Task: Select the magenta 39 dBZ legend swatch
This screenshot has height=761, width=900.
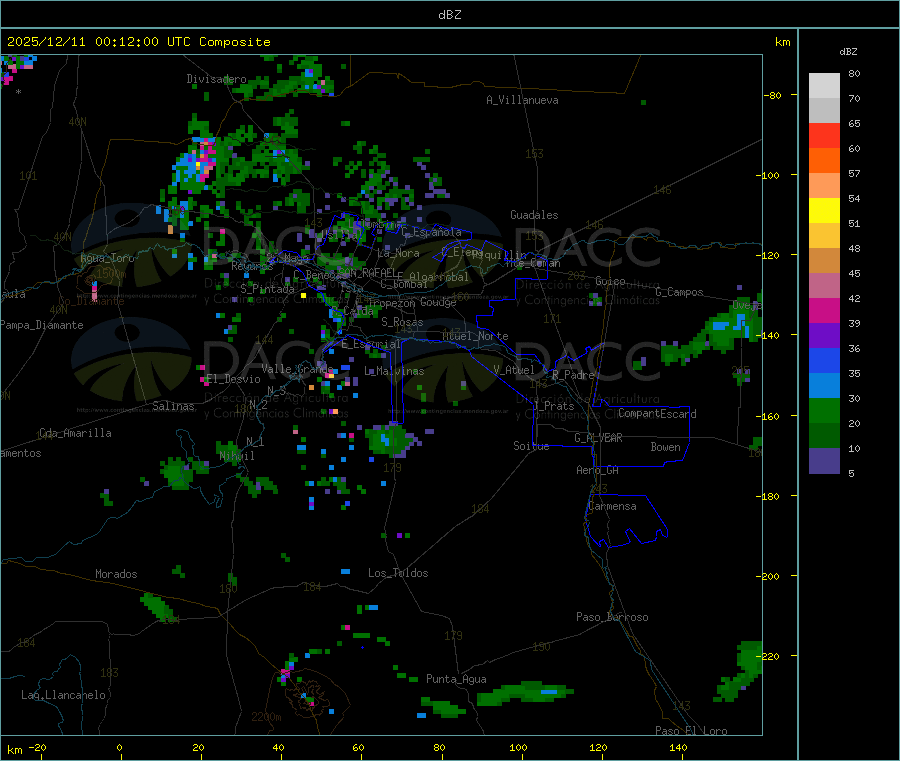Action: point(824,310)
